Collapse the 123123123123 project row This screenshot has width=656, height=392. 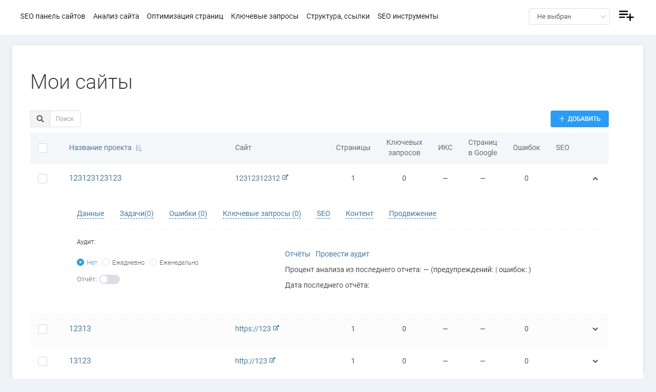tap(595, 179)
